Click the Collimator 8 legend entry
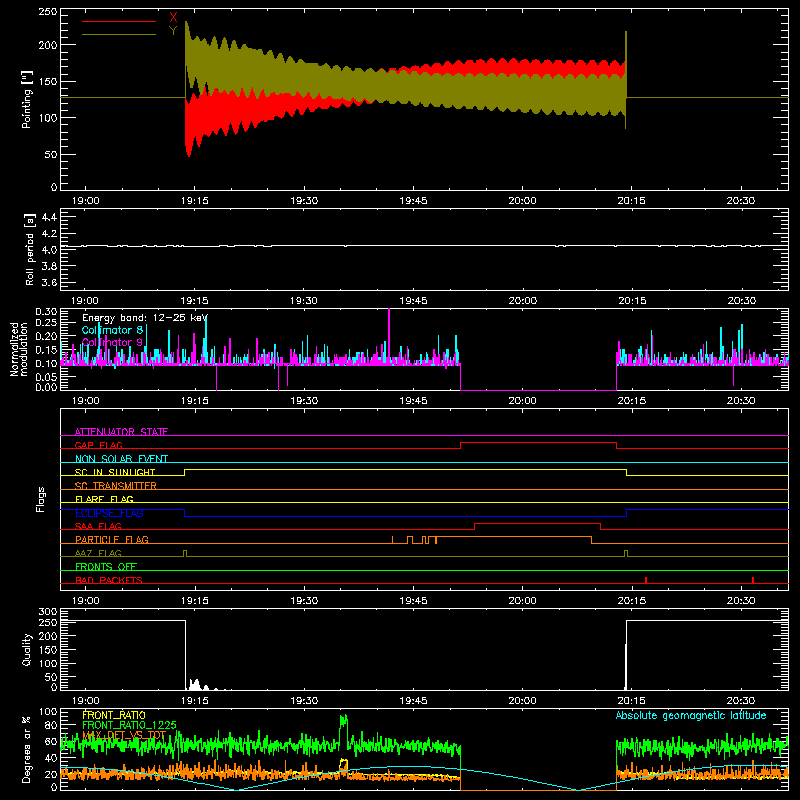 [x=112, y=330]
